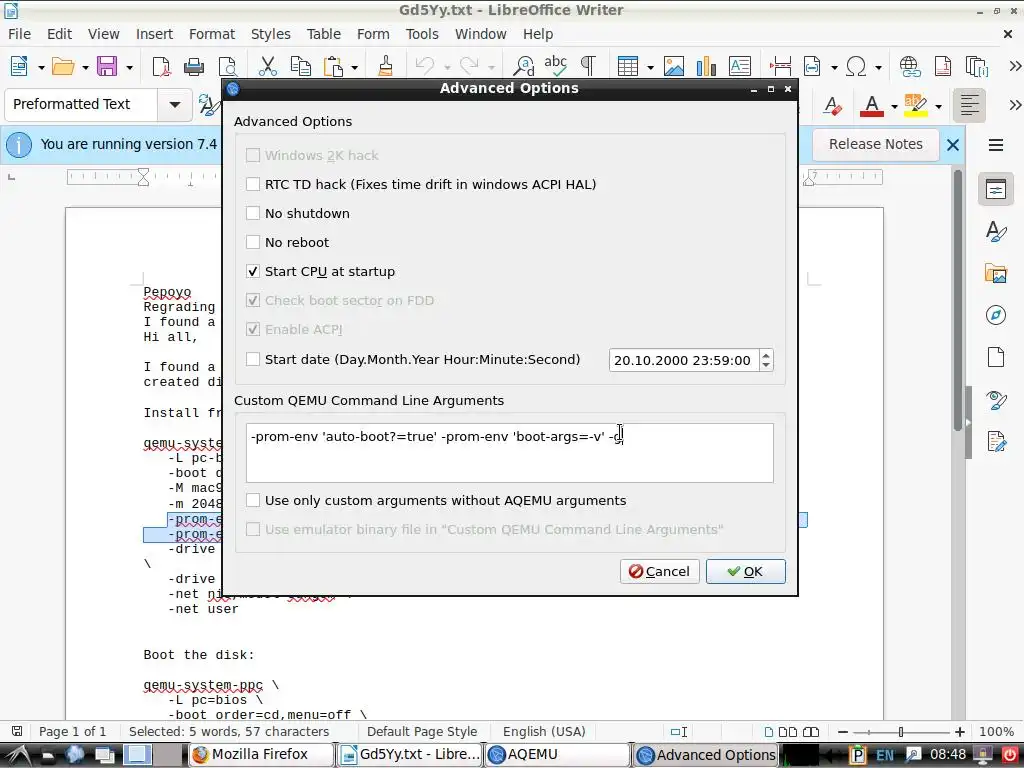The height and width of the screenshot is (768, 1024).
Task: Click the Print icon in Writer toolbar
Action: pyautogui.click(x=194, y=66)
